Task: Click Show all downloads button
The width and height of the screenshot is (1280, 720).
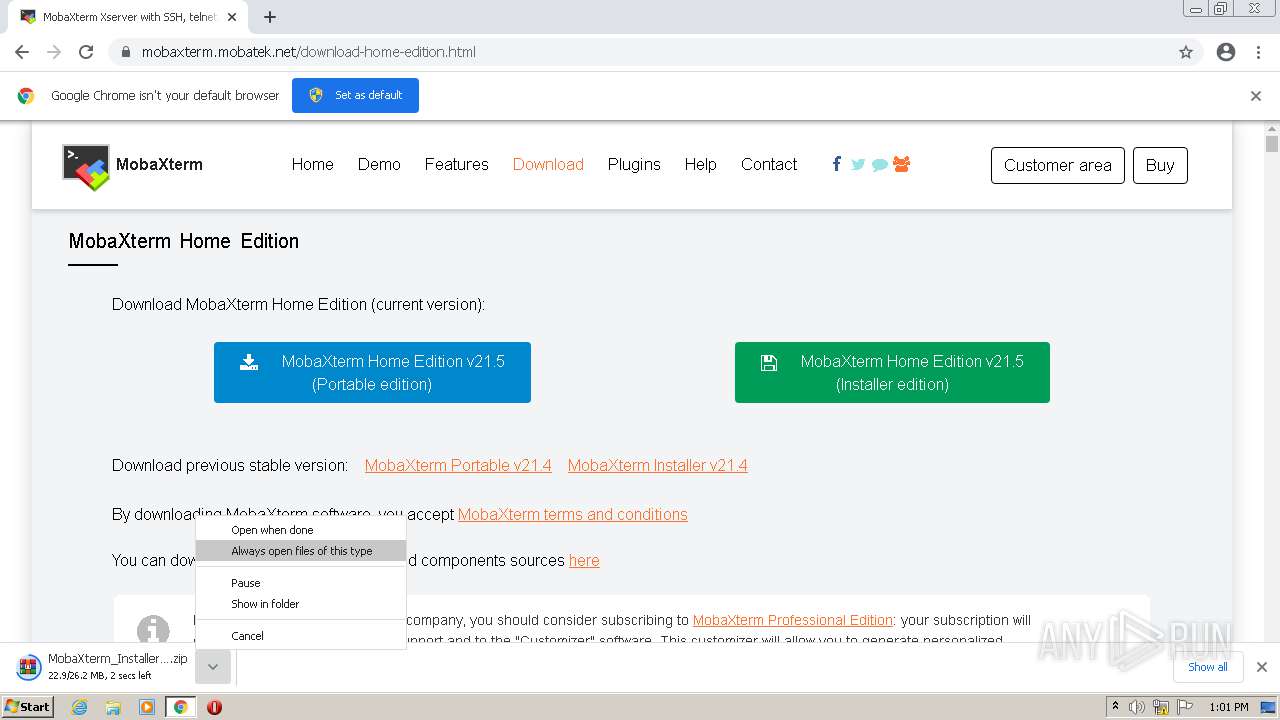Action: click(x=1208, y=667)
